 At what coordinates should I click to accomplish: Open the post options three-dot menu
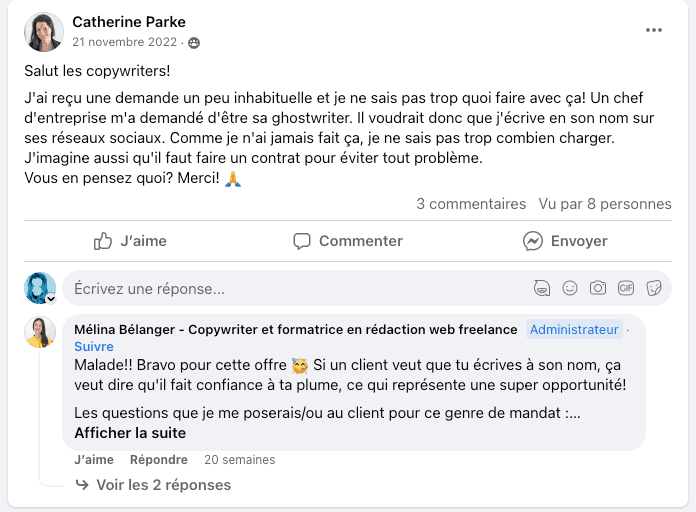[654, 30]
